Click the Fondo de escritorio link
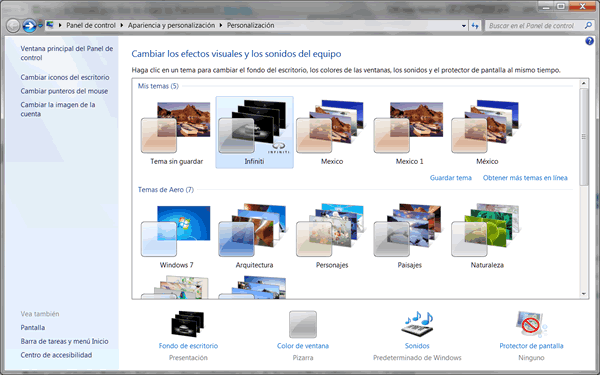 (x=188, y=346)
